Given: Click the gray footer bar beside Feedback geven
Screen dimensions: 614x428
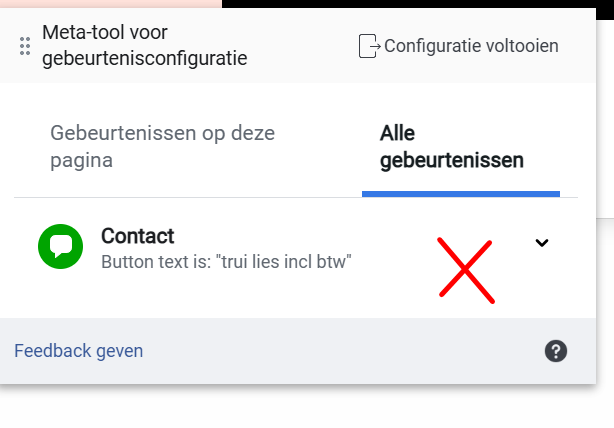Looking at the screenshot, I should 340,351.
